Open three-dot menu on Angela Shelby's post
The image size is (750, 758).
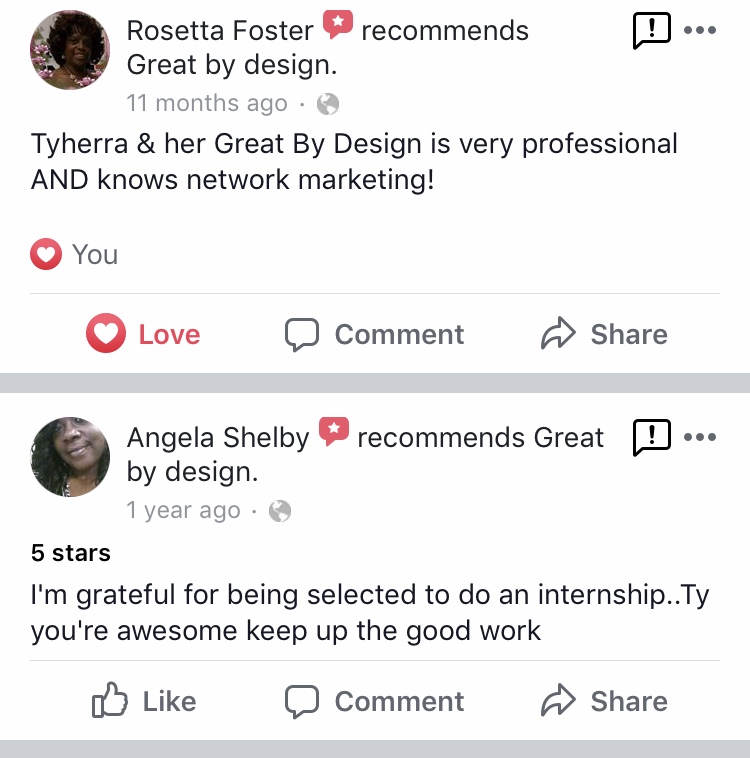[x=700, y=437]
